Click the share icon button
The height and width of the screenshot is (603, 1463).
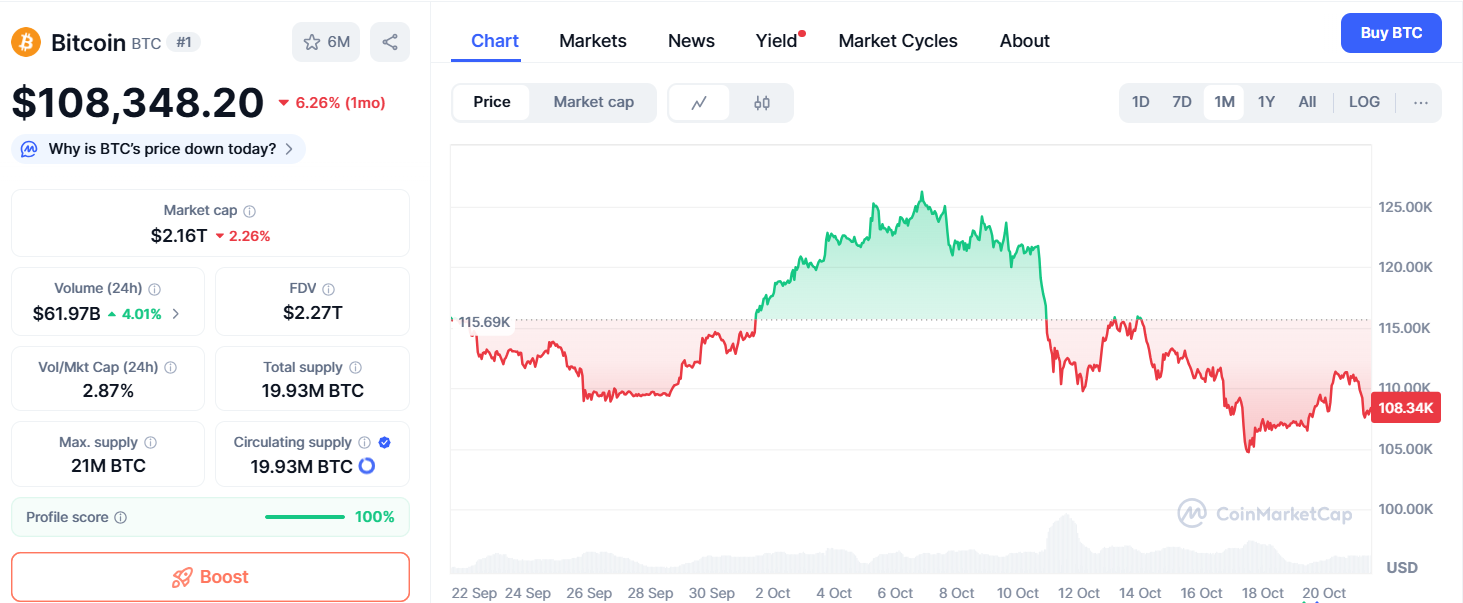pyautogui.click(x=390, y=42)
